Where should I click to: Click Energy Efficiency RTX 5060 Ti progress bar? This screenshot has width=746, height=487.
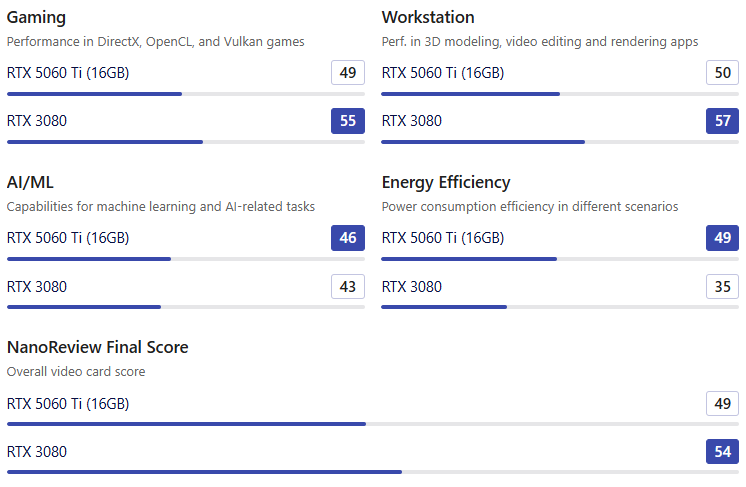560,259
